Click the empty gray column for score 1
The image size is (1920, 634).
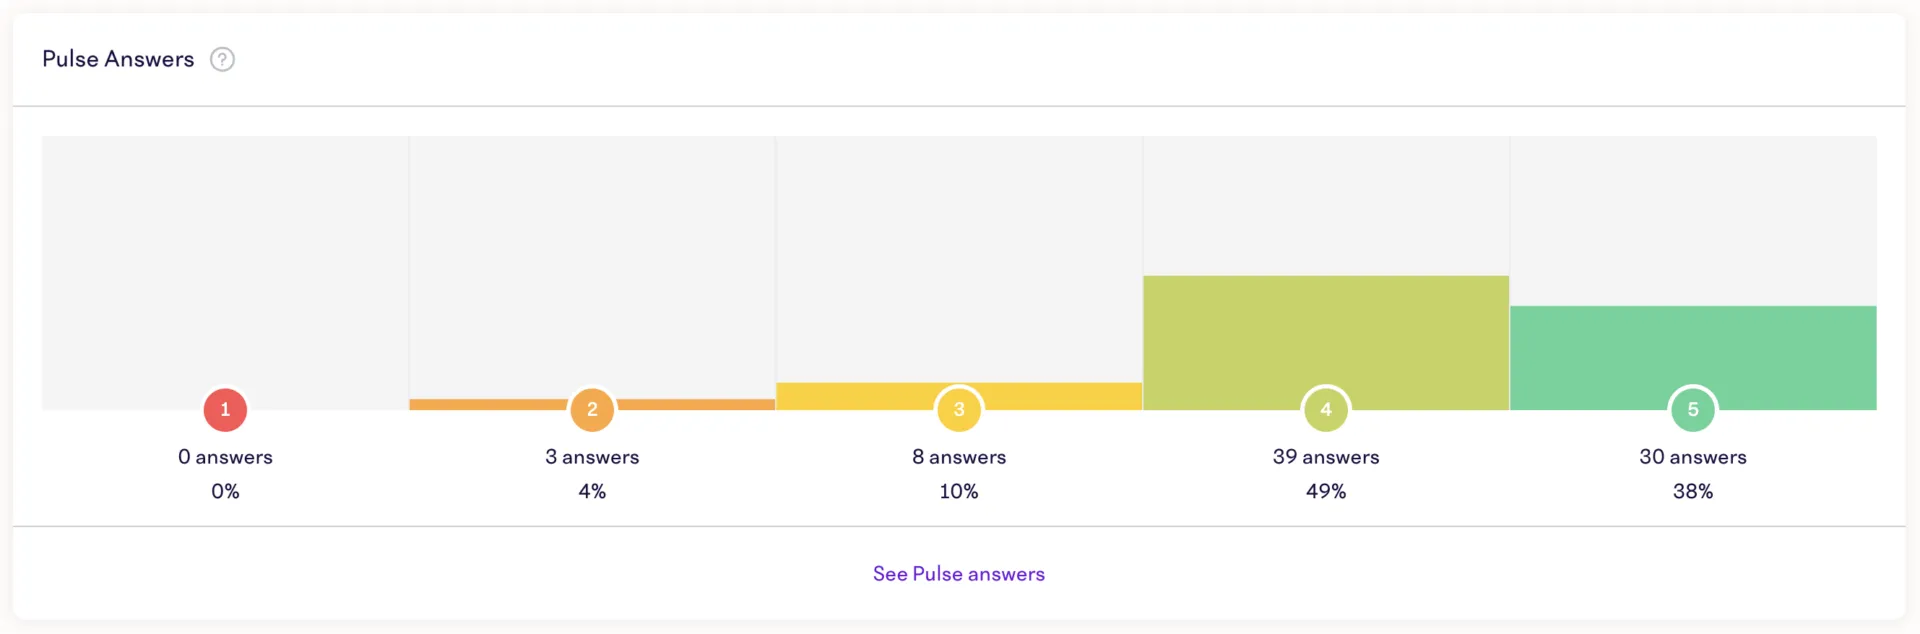pos(225,262)
